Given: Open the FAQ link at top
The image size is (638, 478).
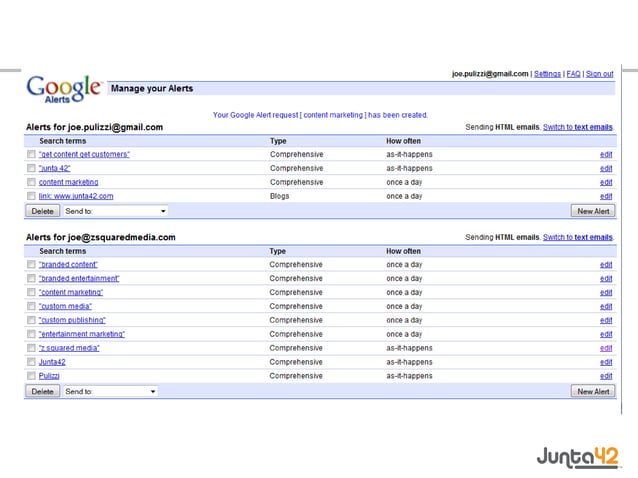Looking at the screenshot, I should 573,74.
